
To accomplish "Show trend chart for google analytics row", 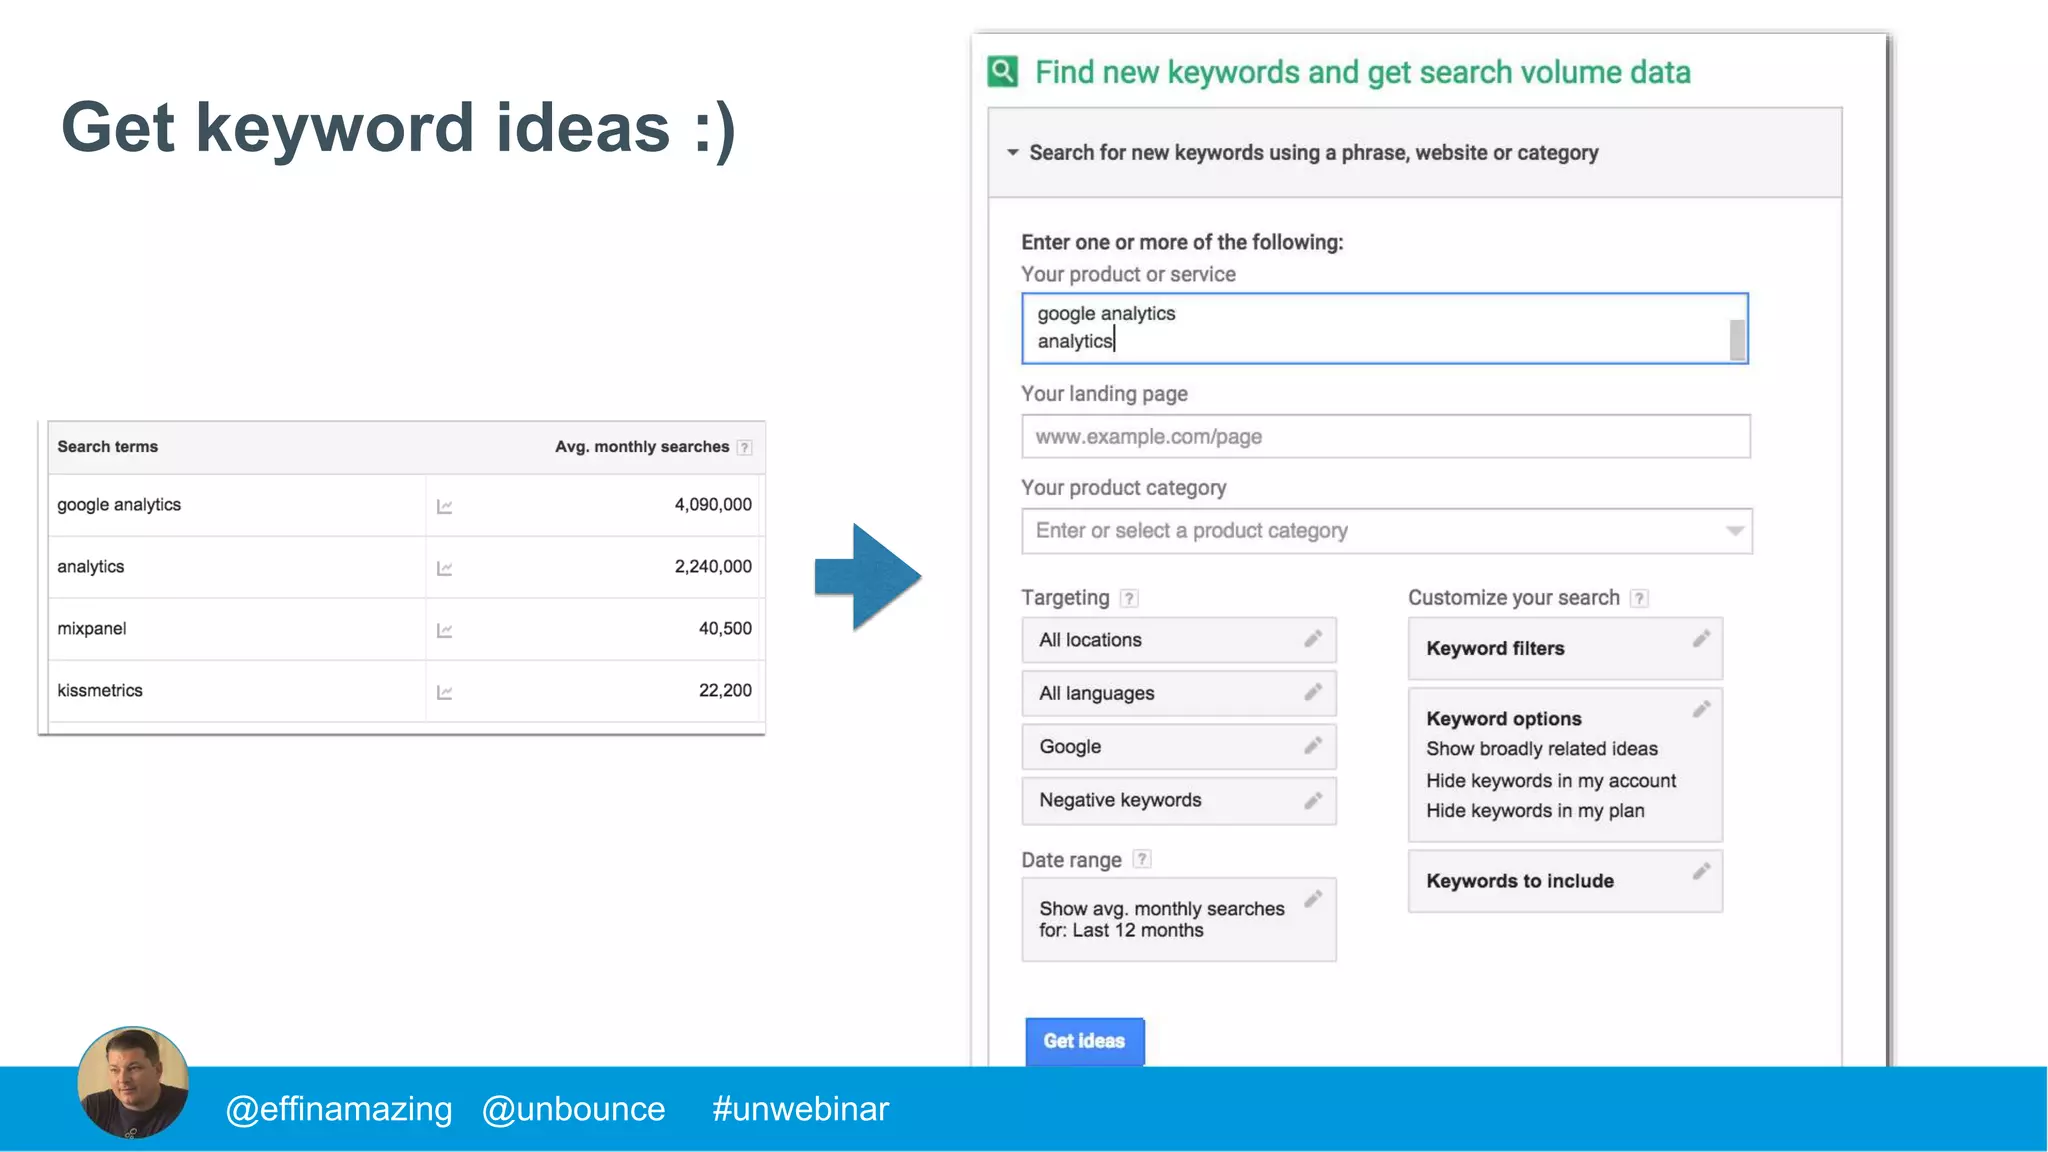I will pyautogui.click(x=445, y=507).
